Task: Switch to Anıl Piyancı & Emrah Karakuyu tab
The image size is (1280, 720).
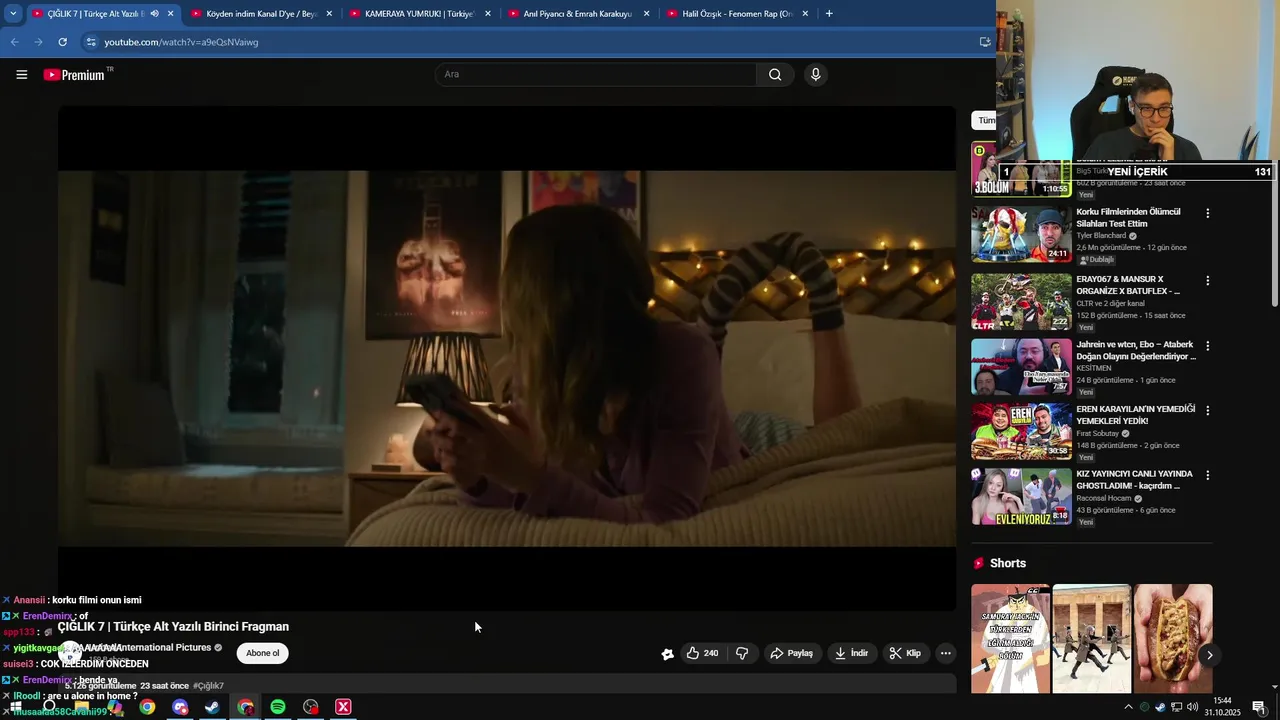Action: 577,14
